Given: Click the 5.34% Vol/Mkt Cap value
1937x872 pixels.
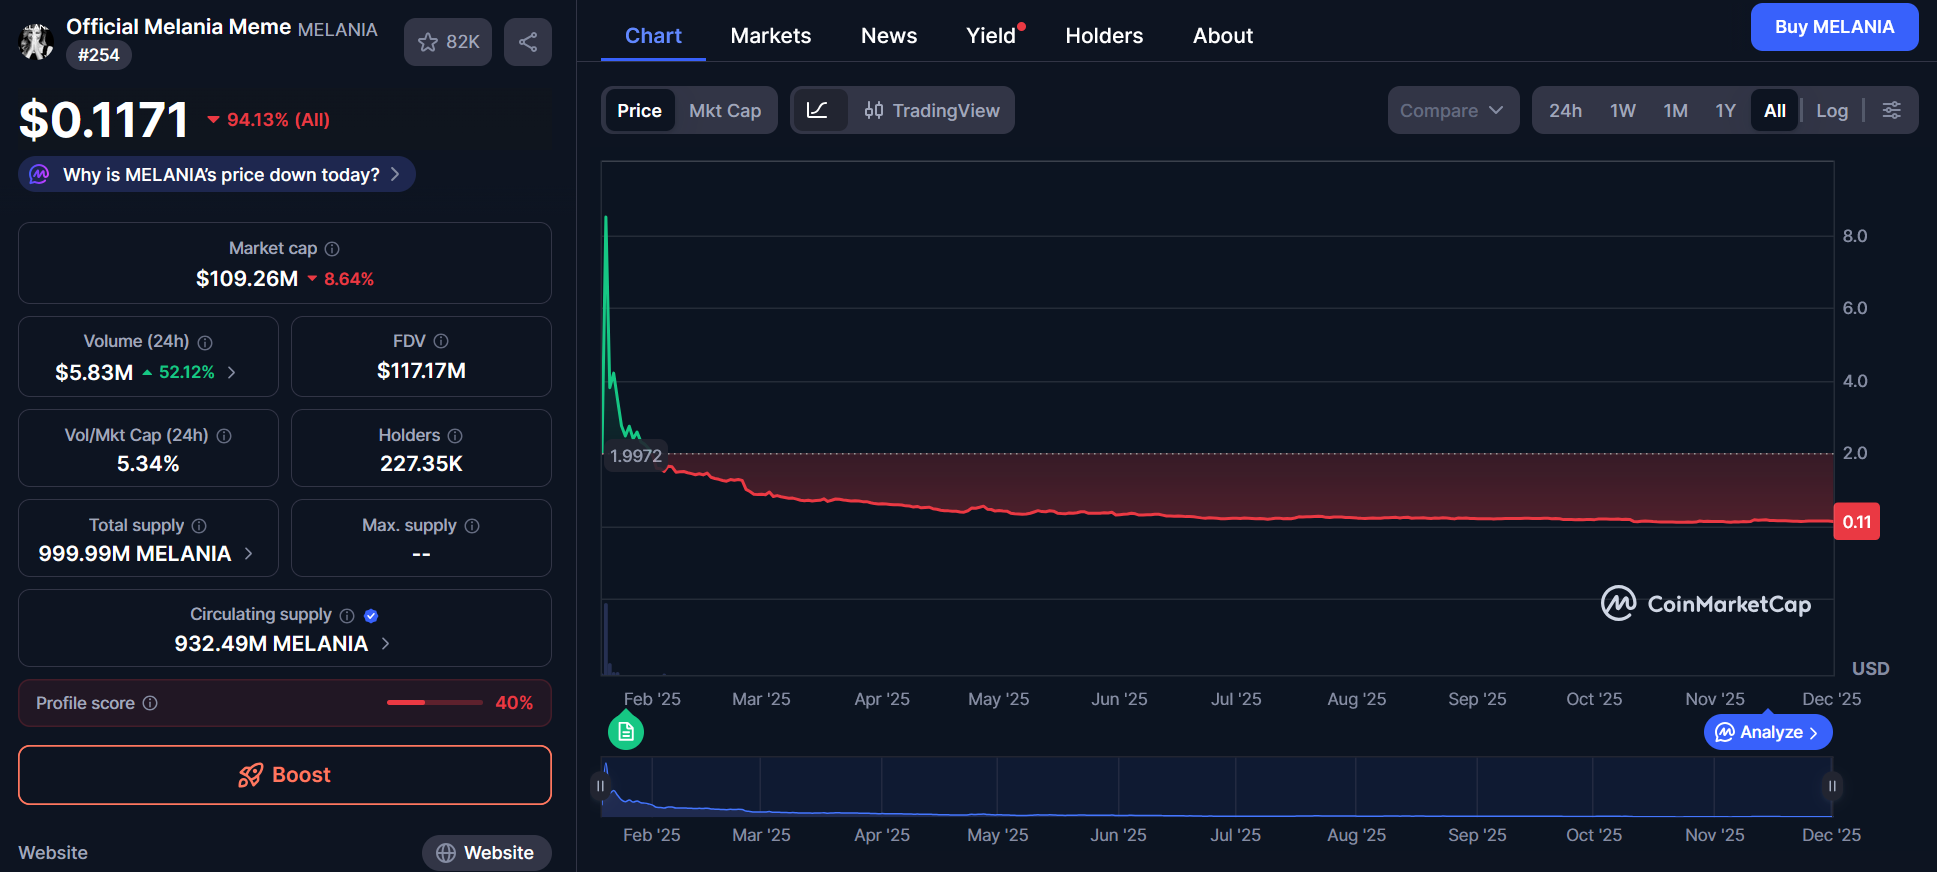Looking at the screenshot, I should click(x=148, y=464).
